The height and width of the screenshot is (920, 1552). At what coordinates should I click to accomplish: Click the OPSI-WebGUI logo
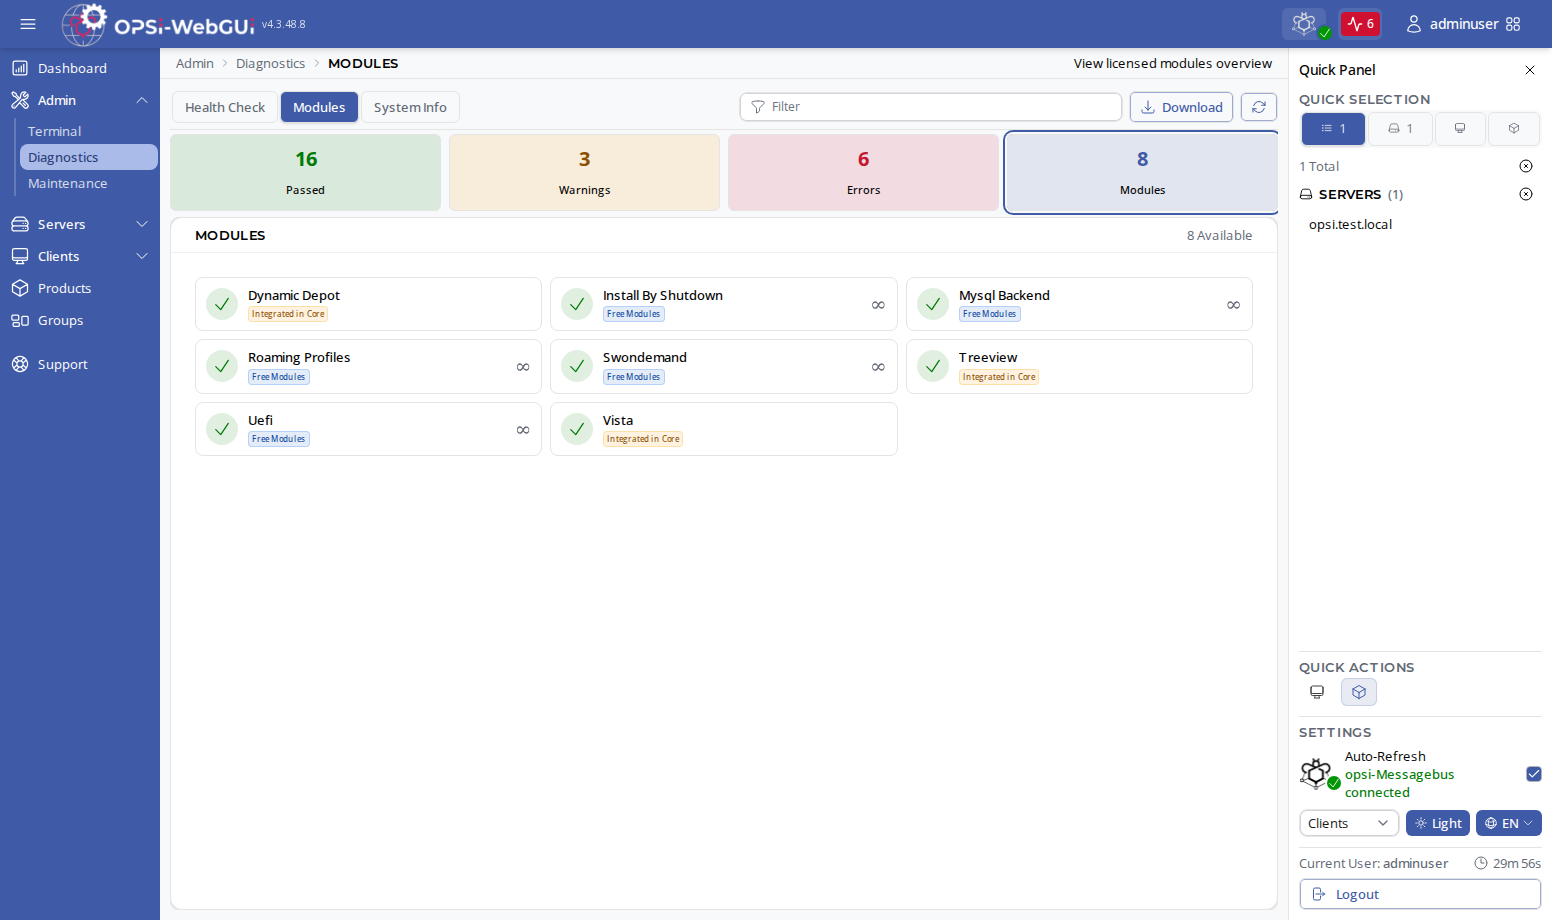coord(158,24)
